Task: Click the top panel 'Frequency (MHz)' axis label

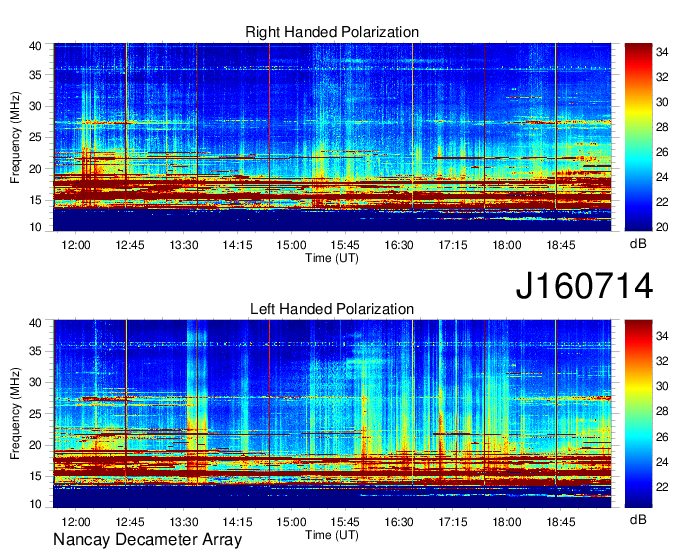Action: click(15, 137)
